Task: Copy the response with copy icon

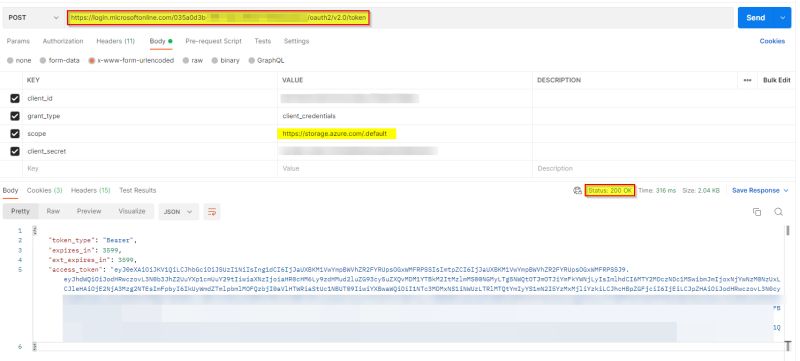Action: (757, 212)
